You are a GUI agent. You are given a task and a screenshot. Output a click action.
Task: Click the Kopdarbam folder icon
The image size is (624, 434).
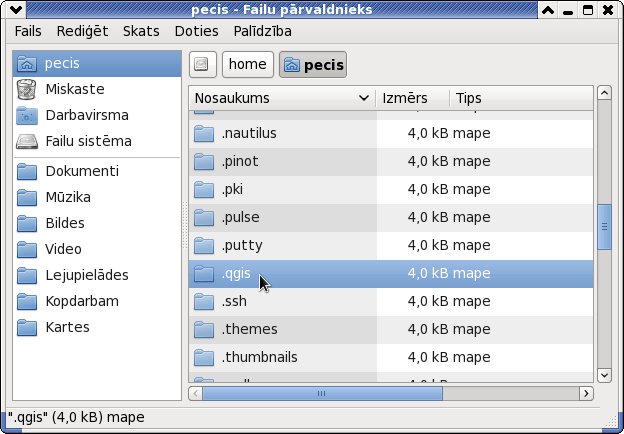tap(27, 302)
